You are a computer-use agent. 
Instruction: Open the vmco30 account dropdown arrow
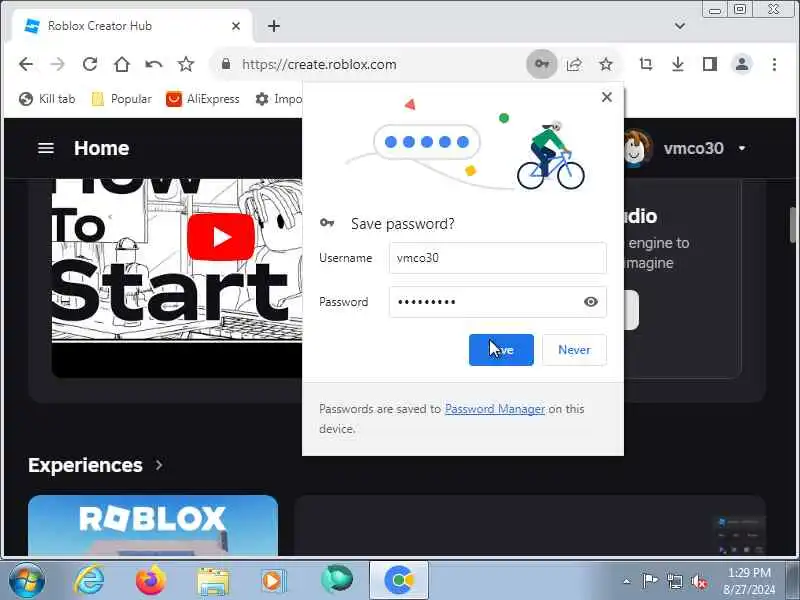click(x=742, y=148)
